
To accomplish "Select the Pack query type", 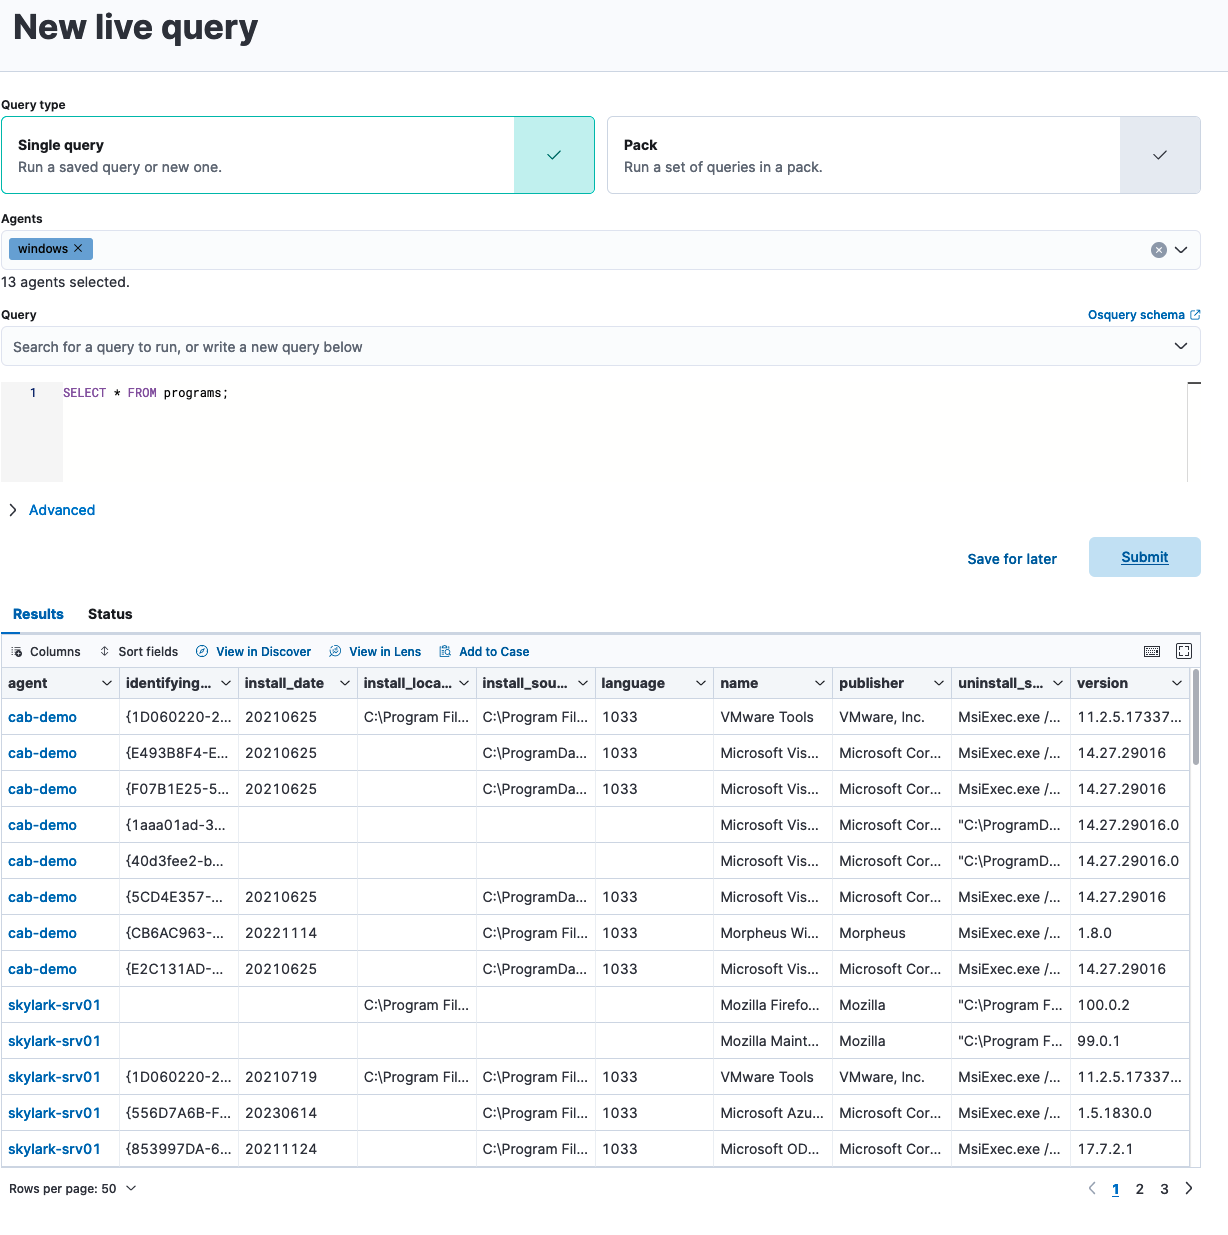I will click(x=903, y=155).
